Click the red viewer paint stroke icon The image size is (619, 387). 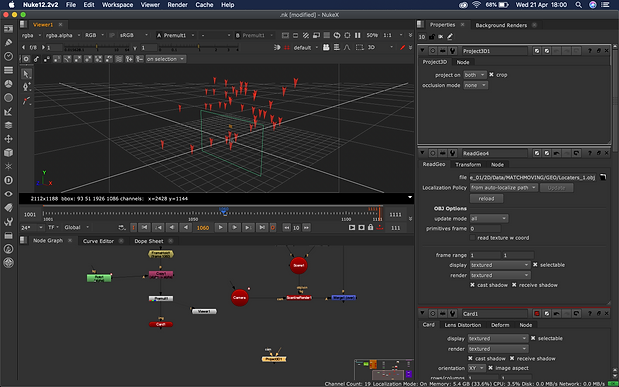(402, 47)
